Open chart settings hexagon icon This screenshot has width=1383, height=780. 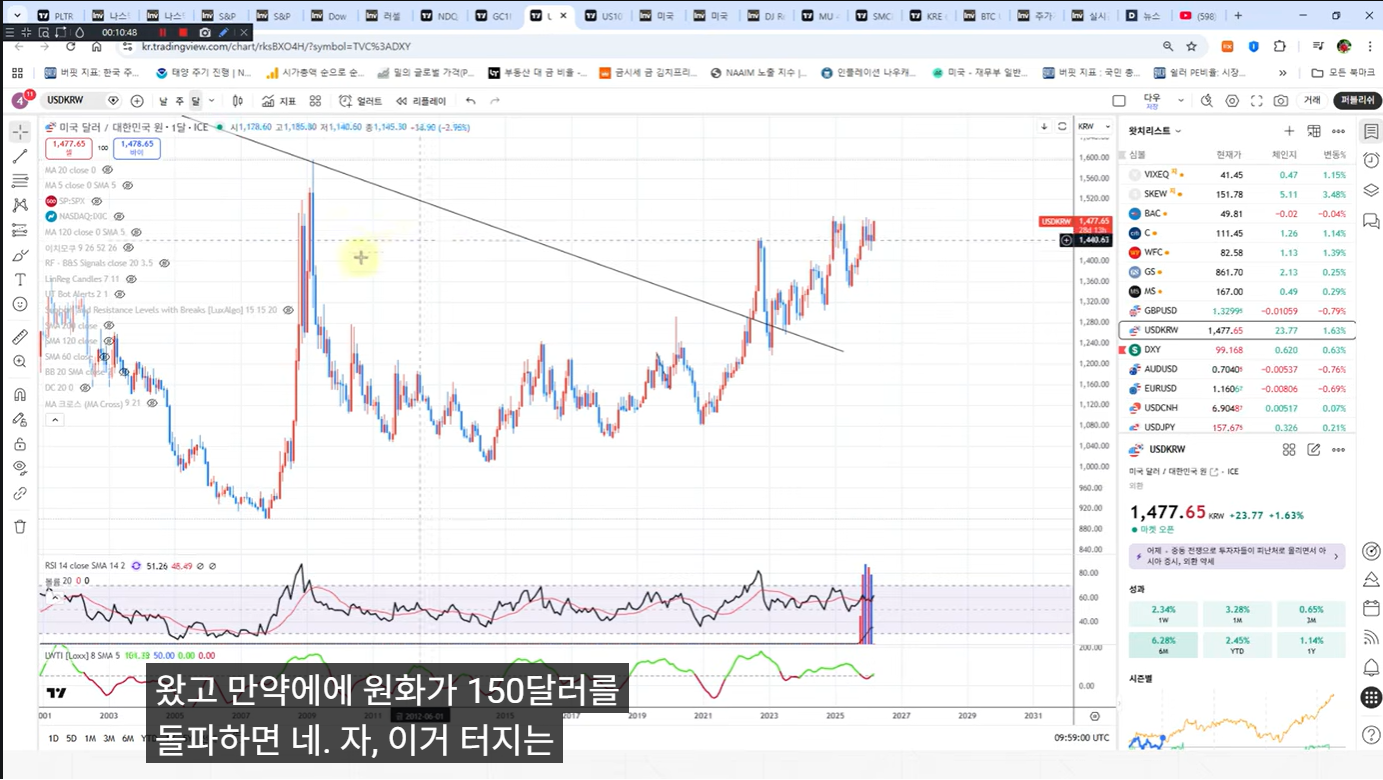[x=1232, y=101]
